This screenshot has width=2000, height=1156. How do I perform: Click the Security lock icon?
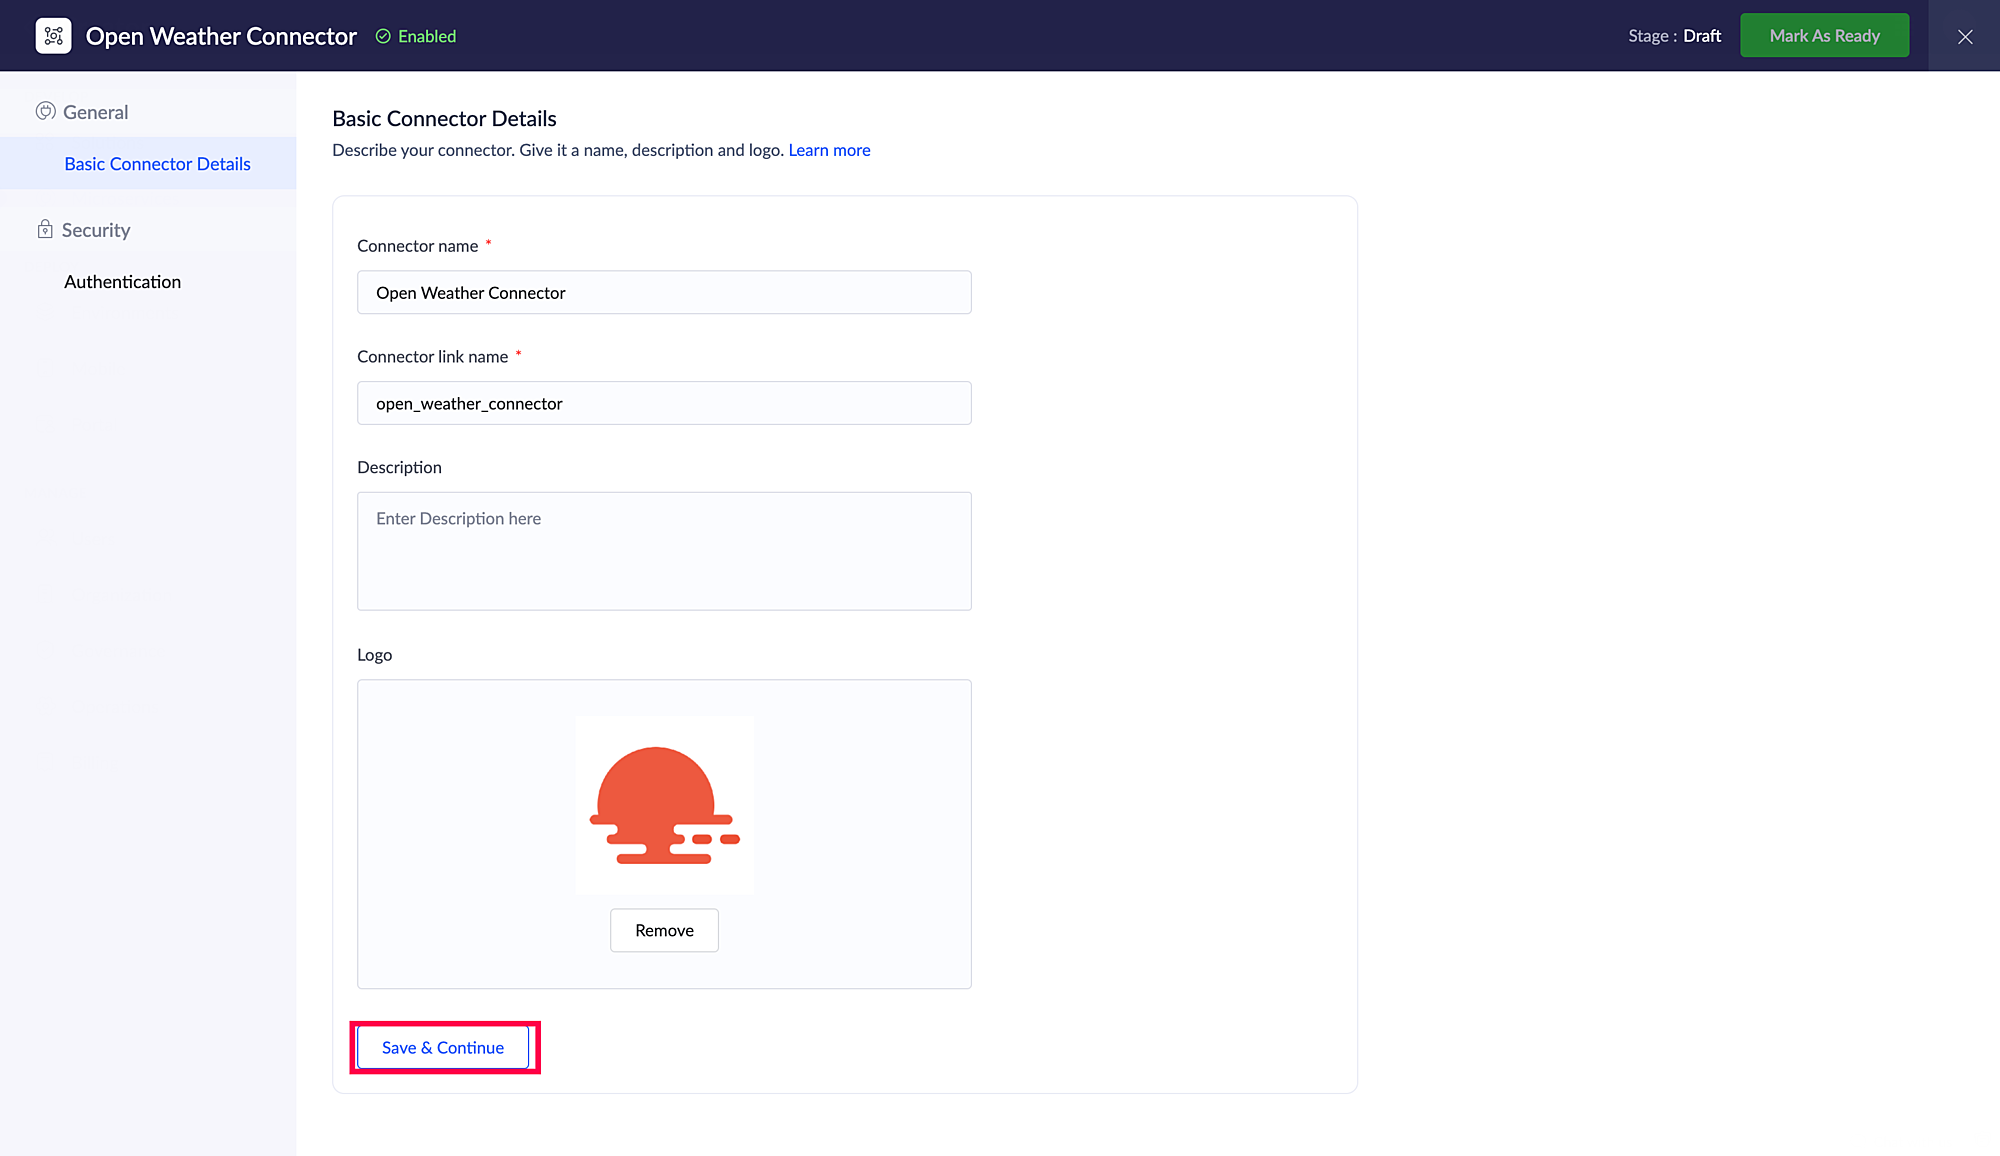45,229
